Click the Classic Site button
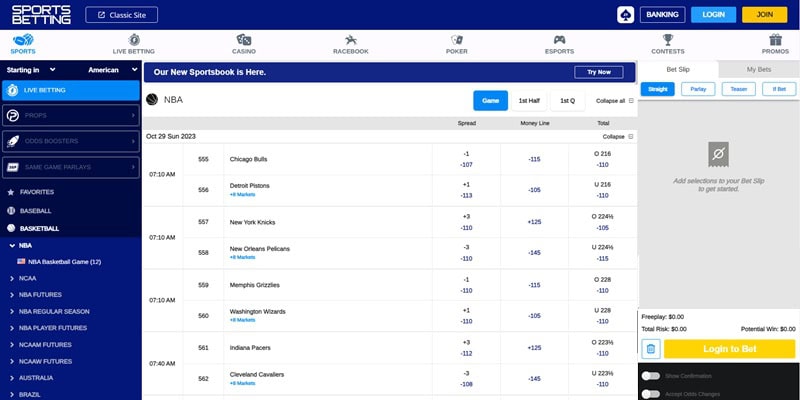Viewport: 800px width, 400px height. 121,15
